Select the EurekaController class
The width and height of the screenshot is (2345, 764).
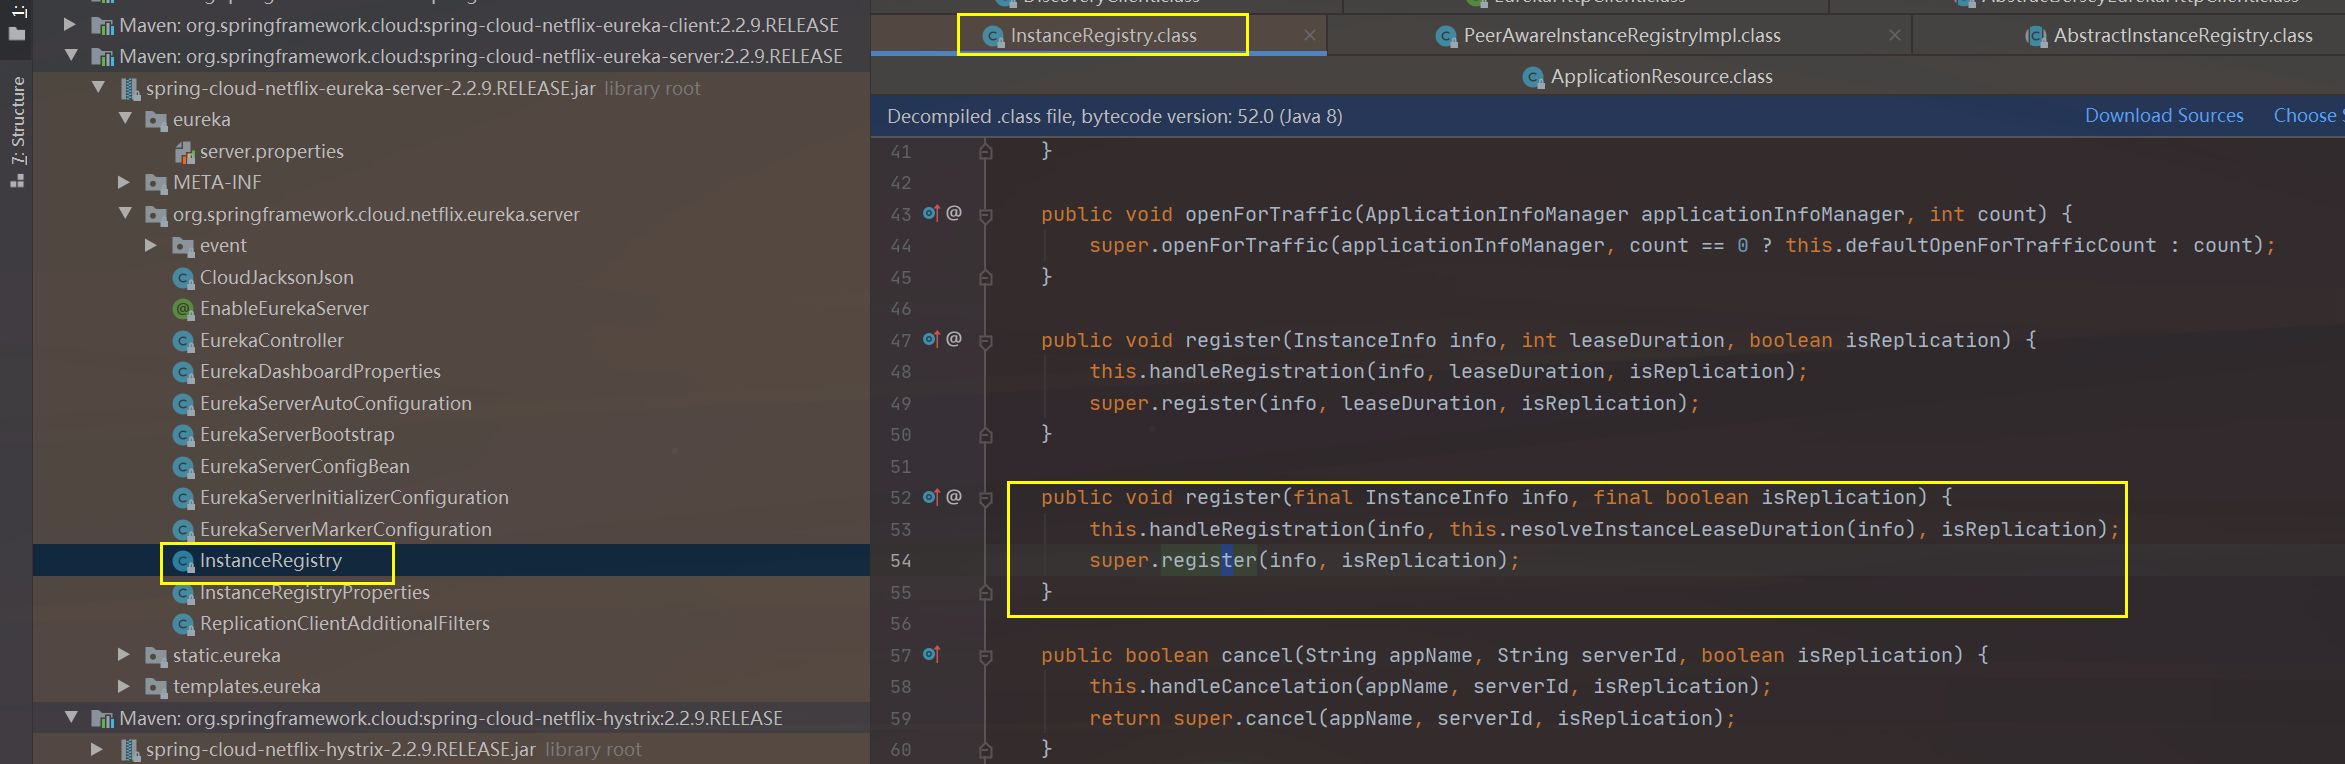click(271, 340)
